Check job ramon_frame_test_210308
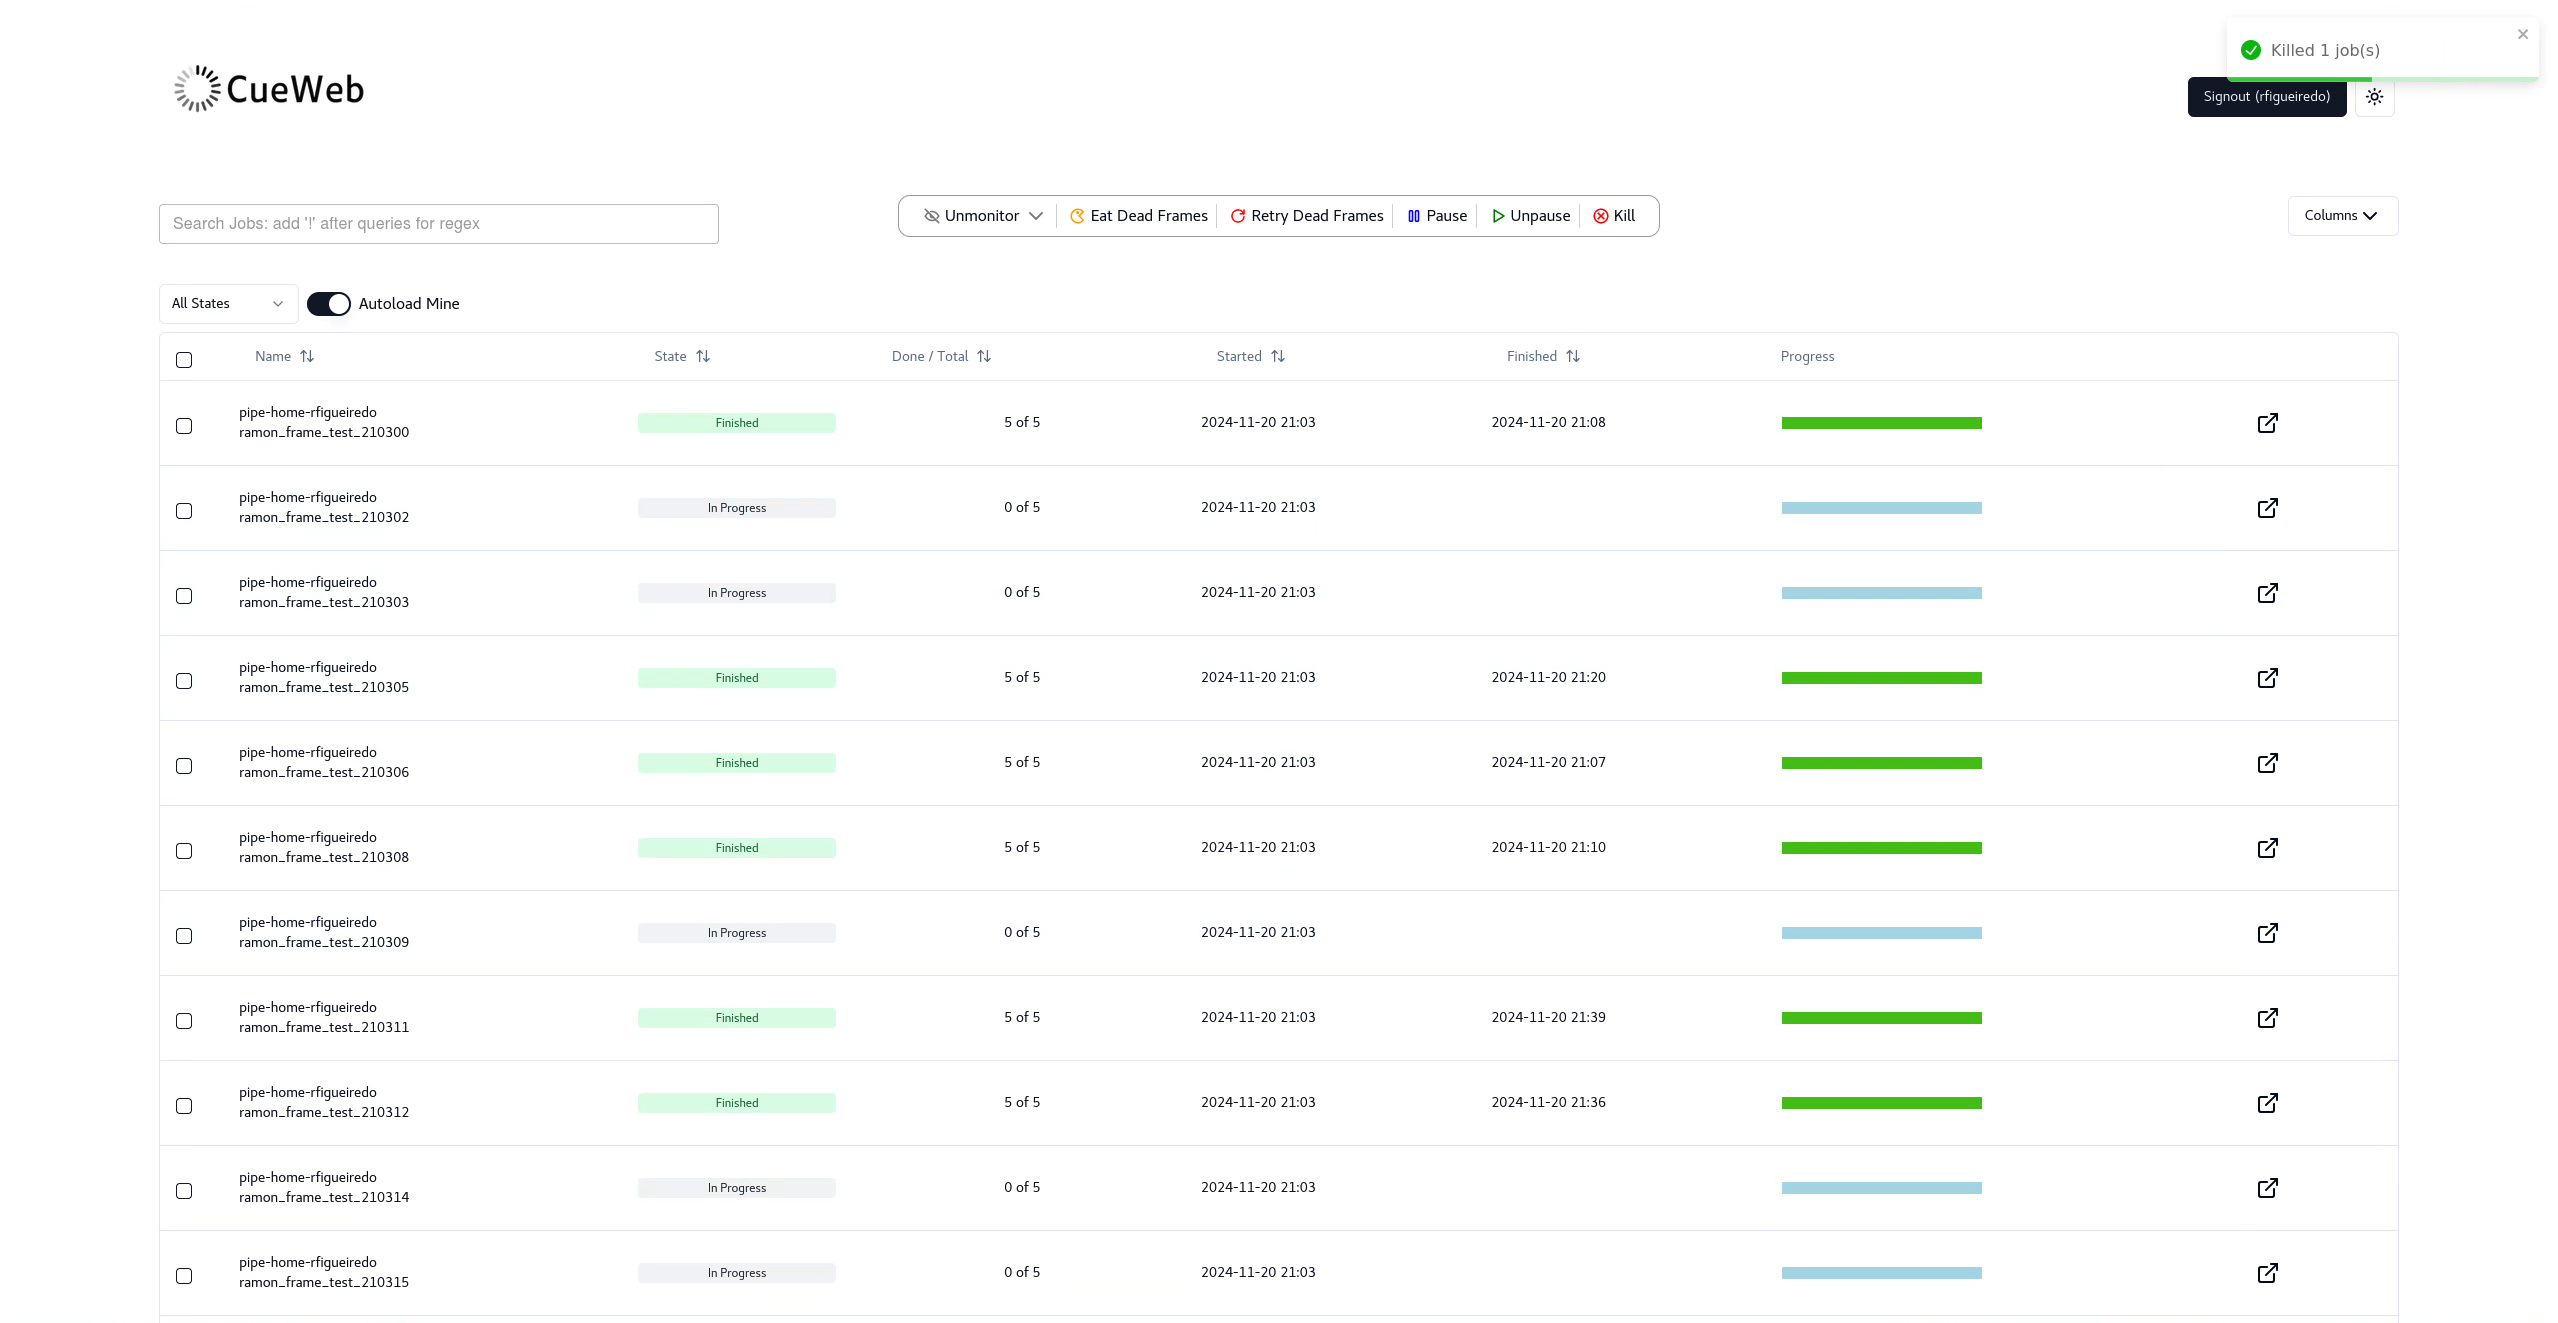Viewport: 2558px width, 1323px height. [184, 851]
